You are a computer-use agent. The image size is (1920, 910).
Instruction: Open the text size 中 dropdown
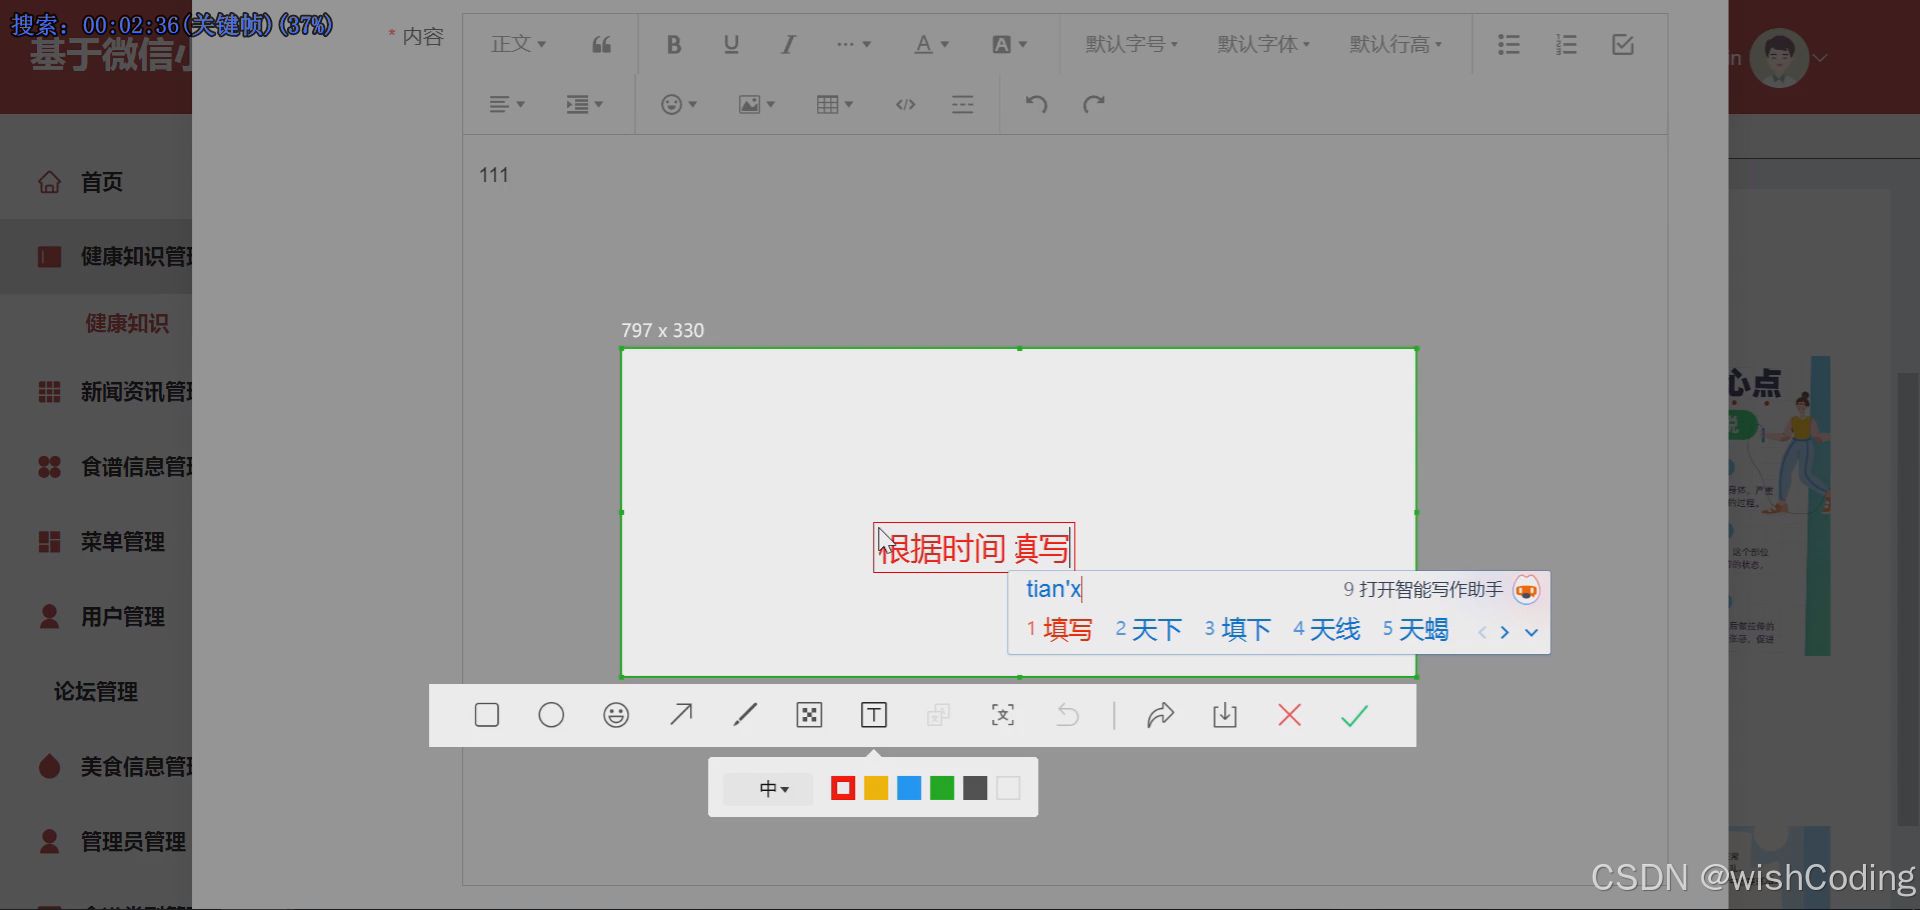tap(768, 789)
